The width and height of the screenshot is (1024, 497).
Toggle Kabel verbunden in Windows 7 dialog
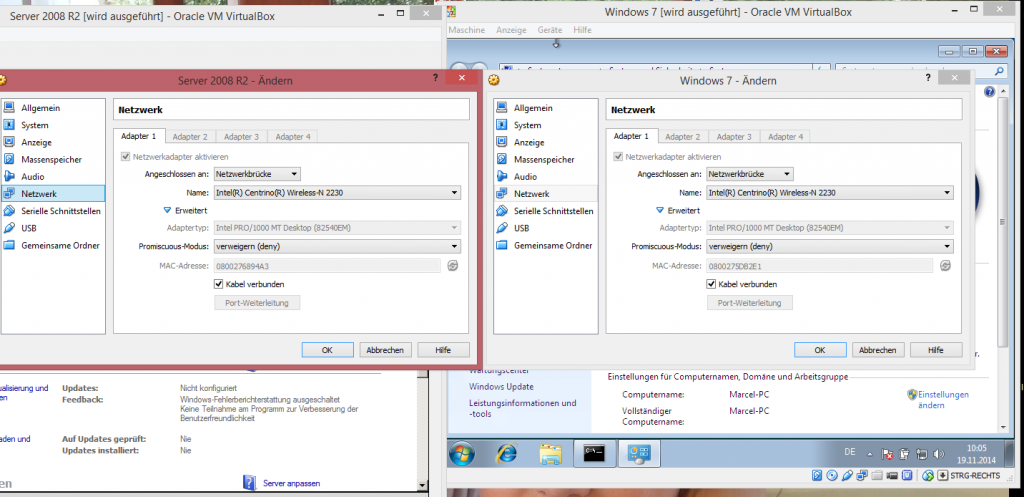712,284
